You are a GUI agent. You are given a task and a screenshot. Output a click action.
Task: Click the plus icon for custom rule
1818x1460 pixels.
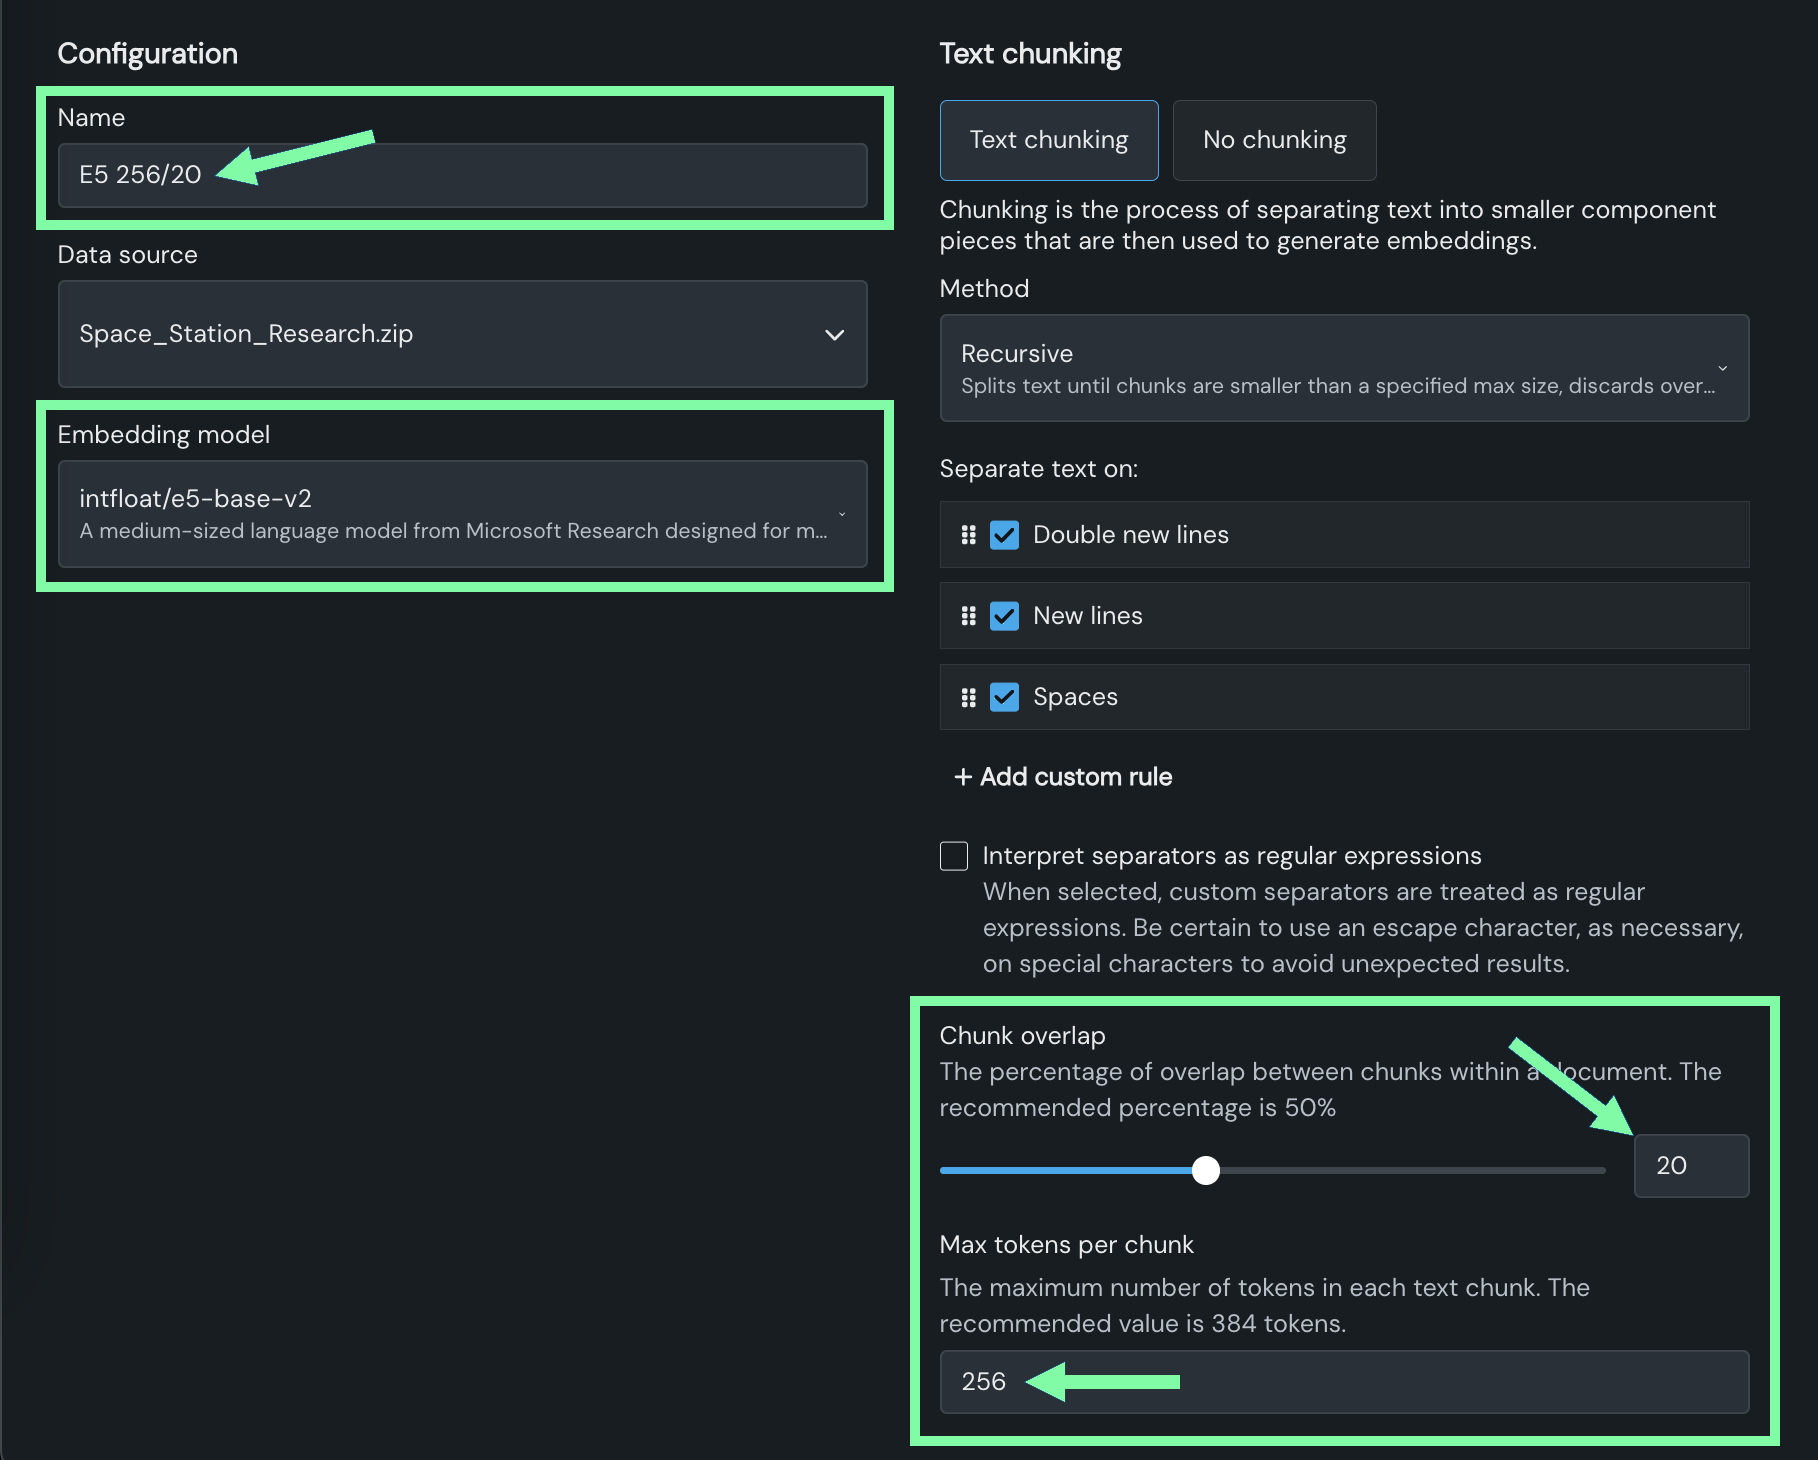coord(962,777)
